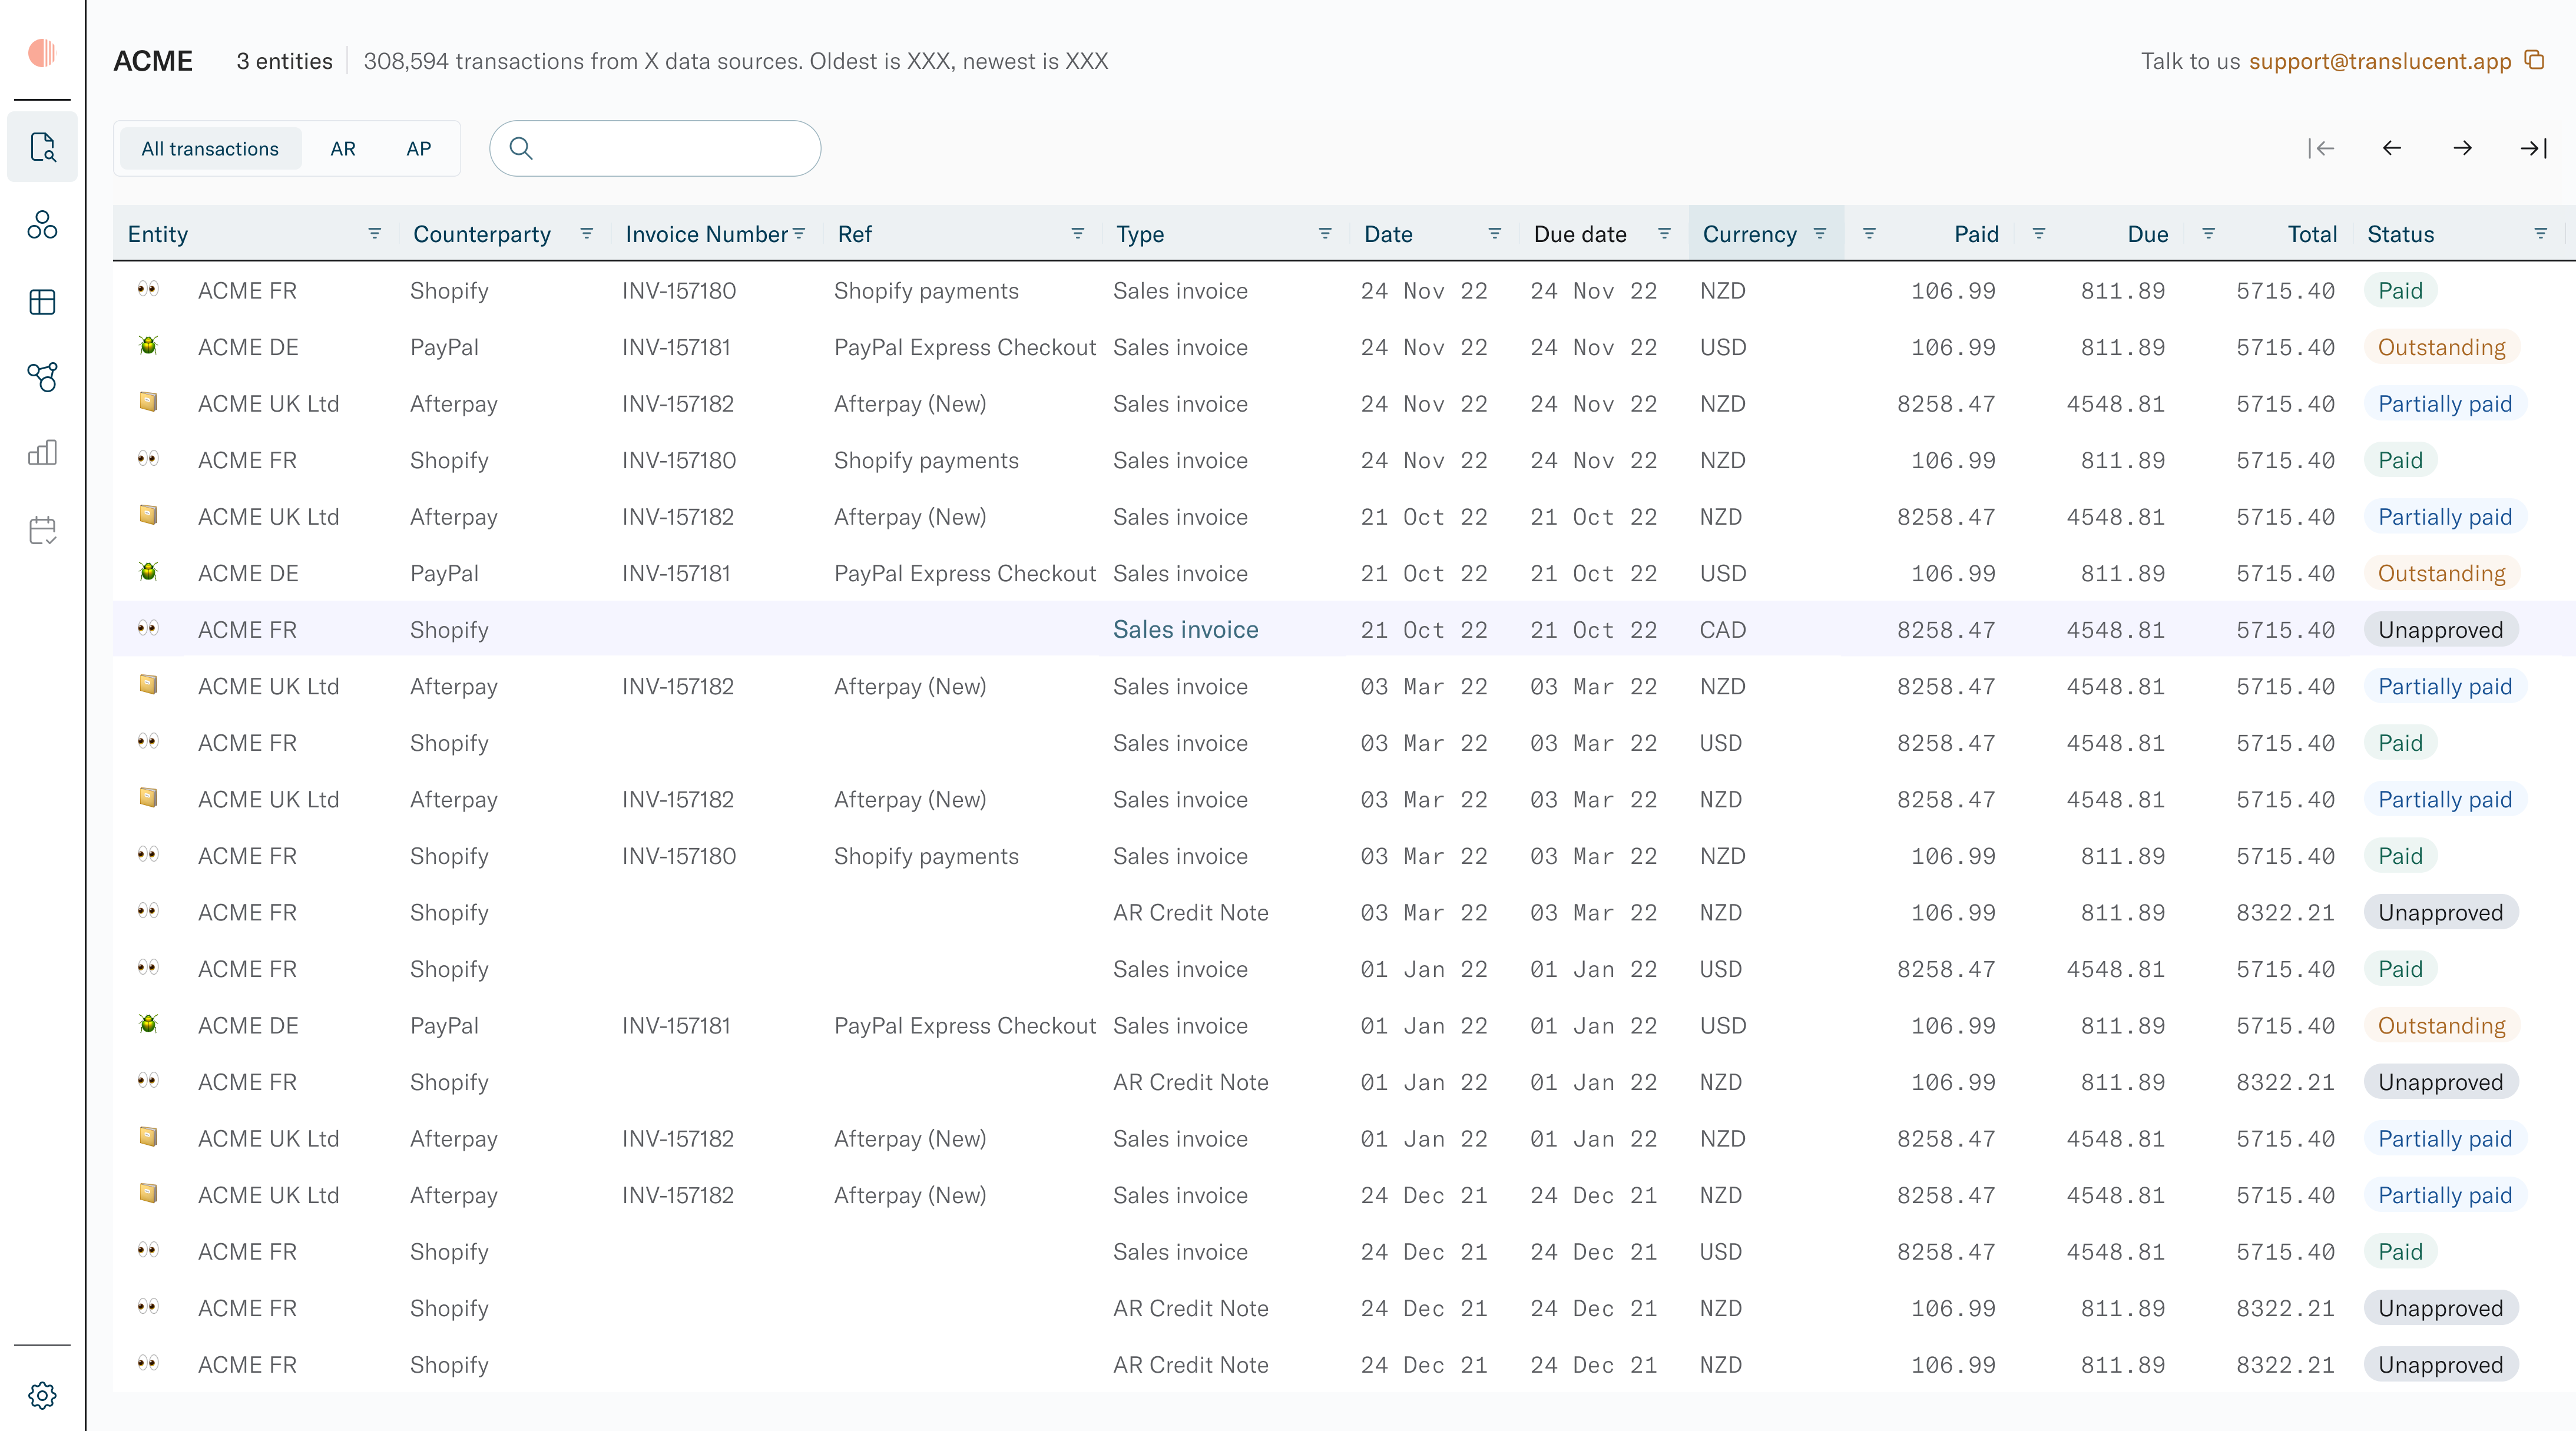The width and height of the screenshot is (2576, 1431).
Task: Select first PayPal Express Checkout ref cell
Action: [x=965, y=347]
